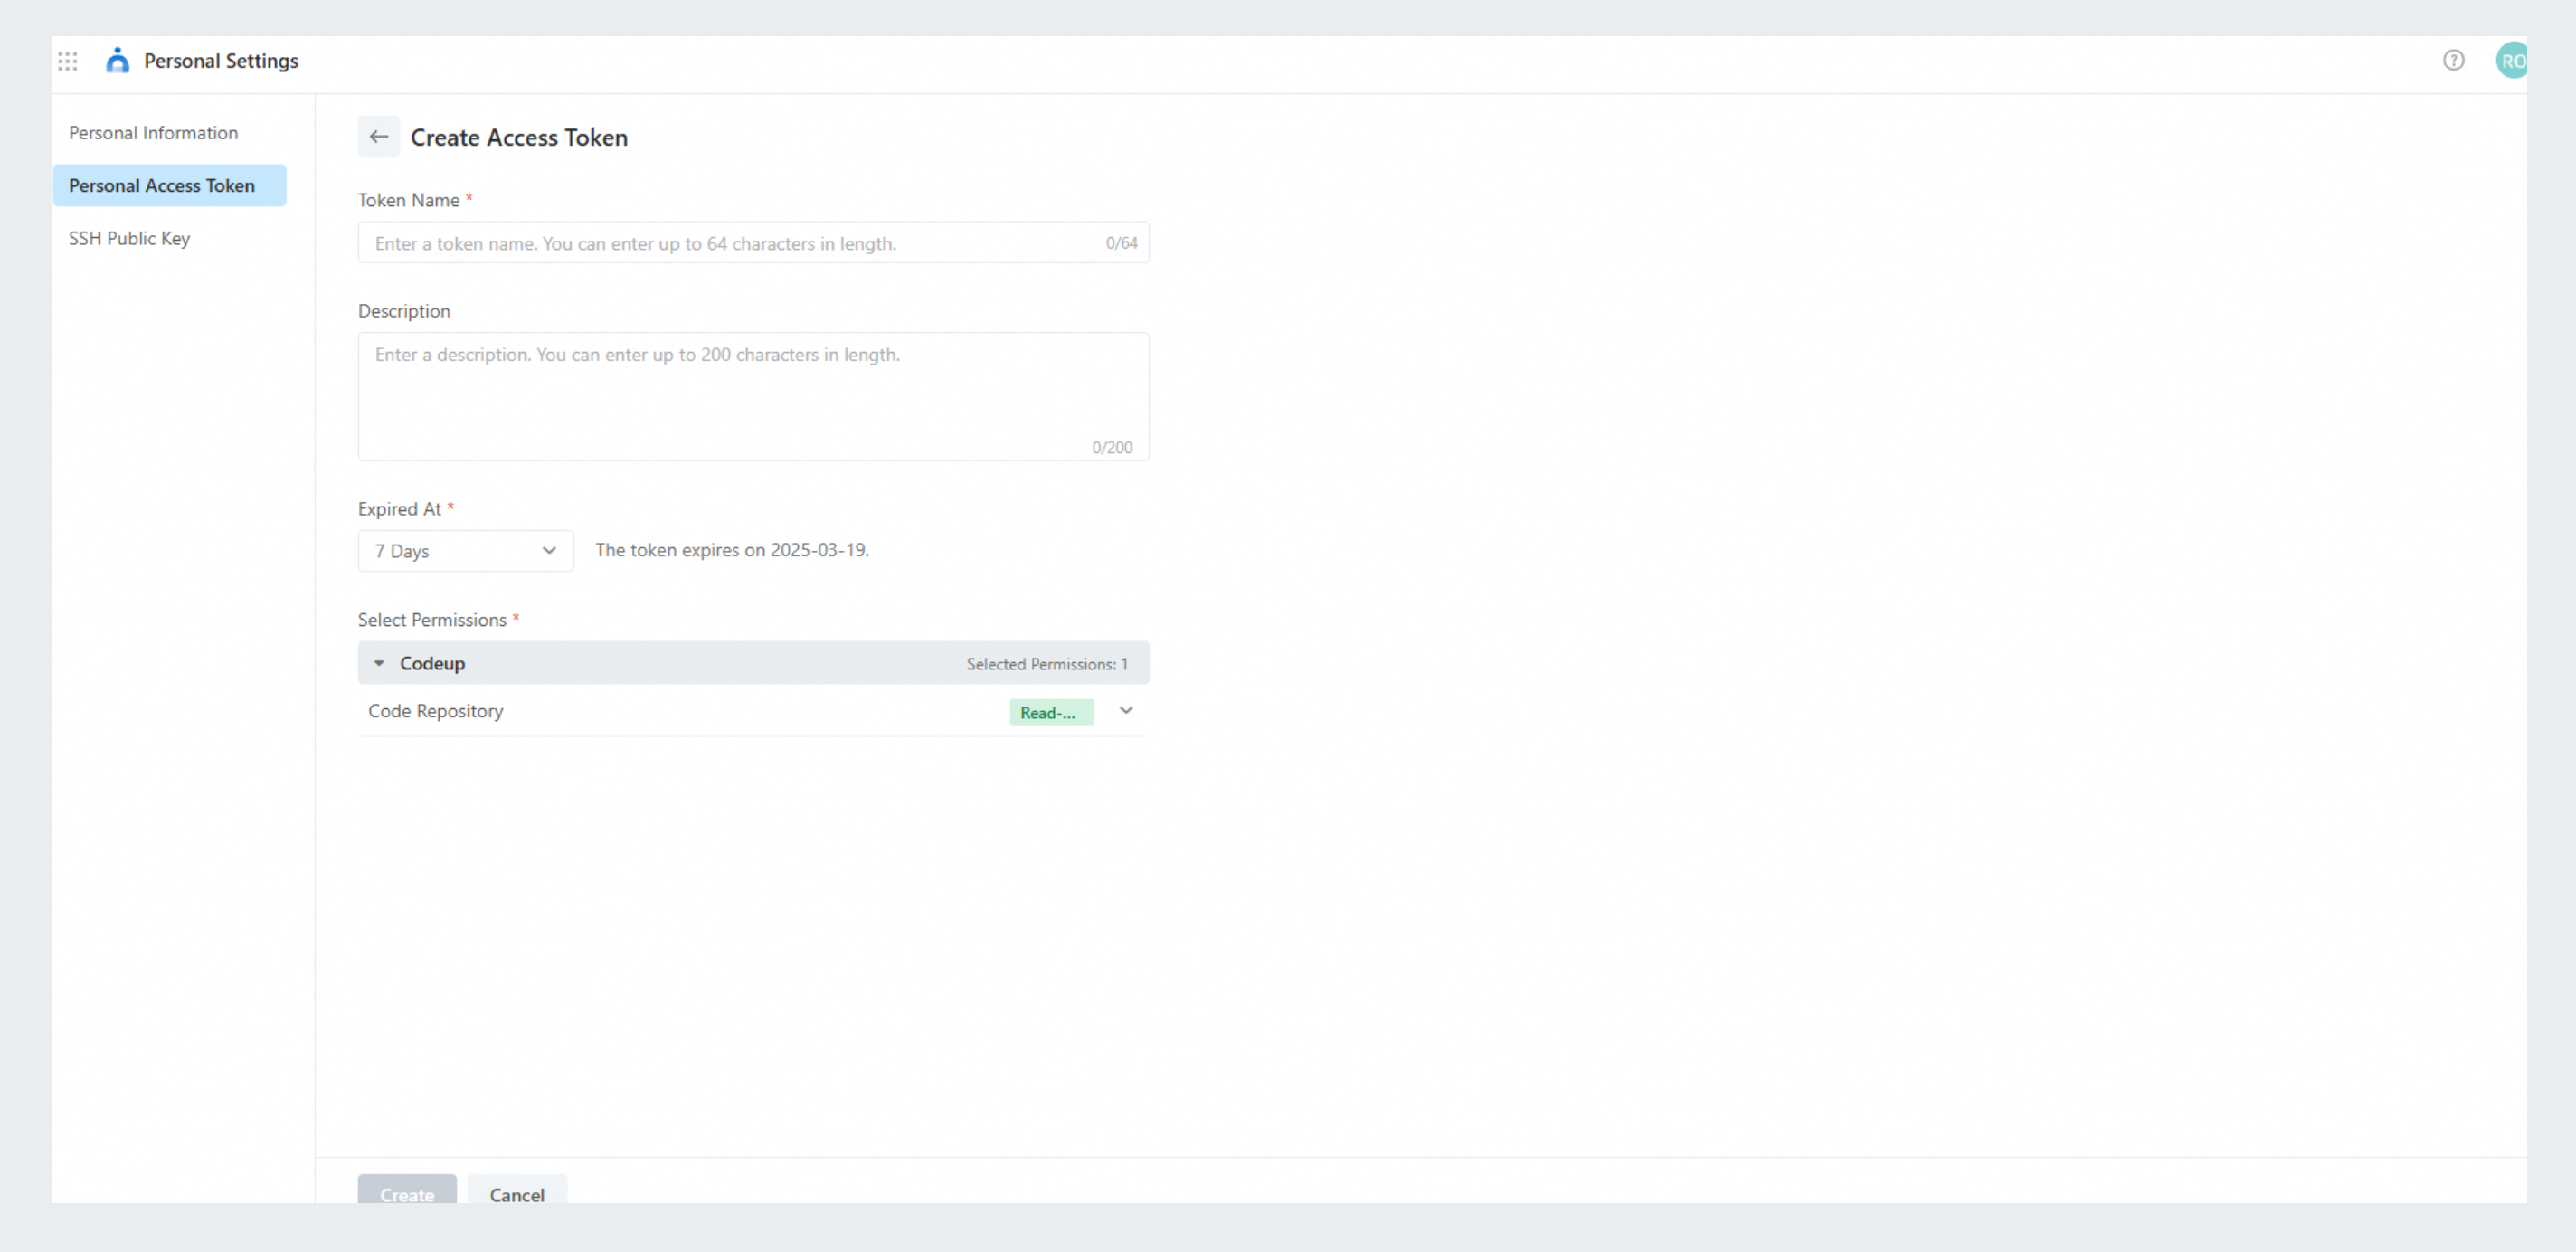
Task: Click the Selected Permissions: 1 text
Action: (x=1046, y=664)
